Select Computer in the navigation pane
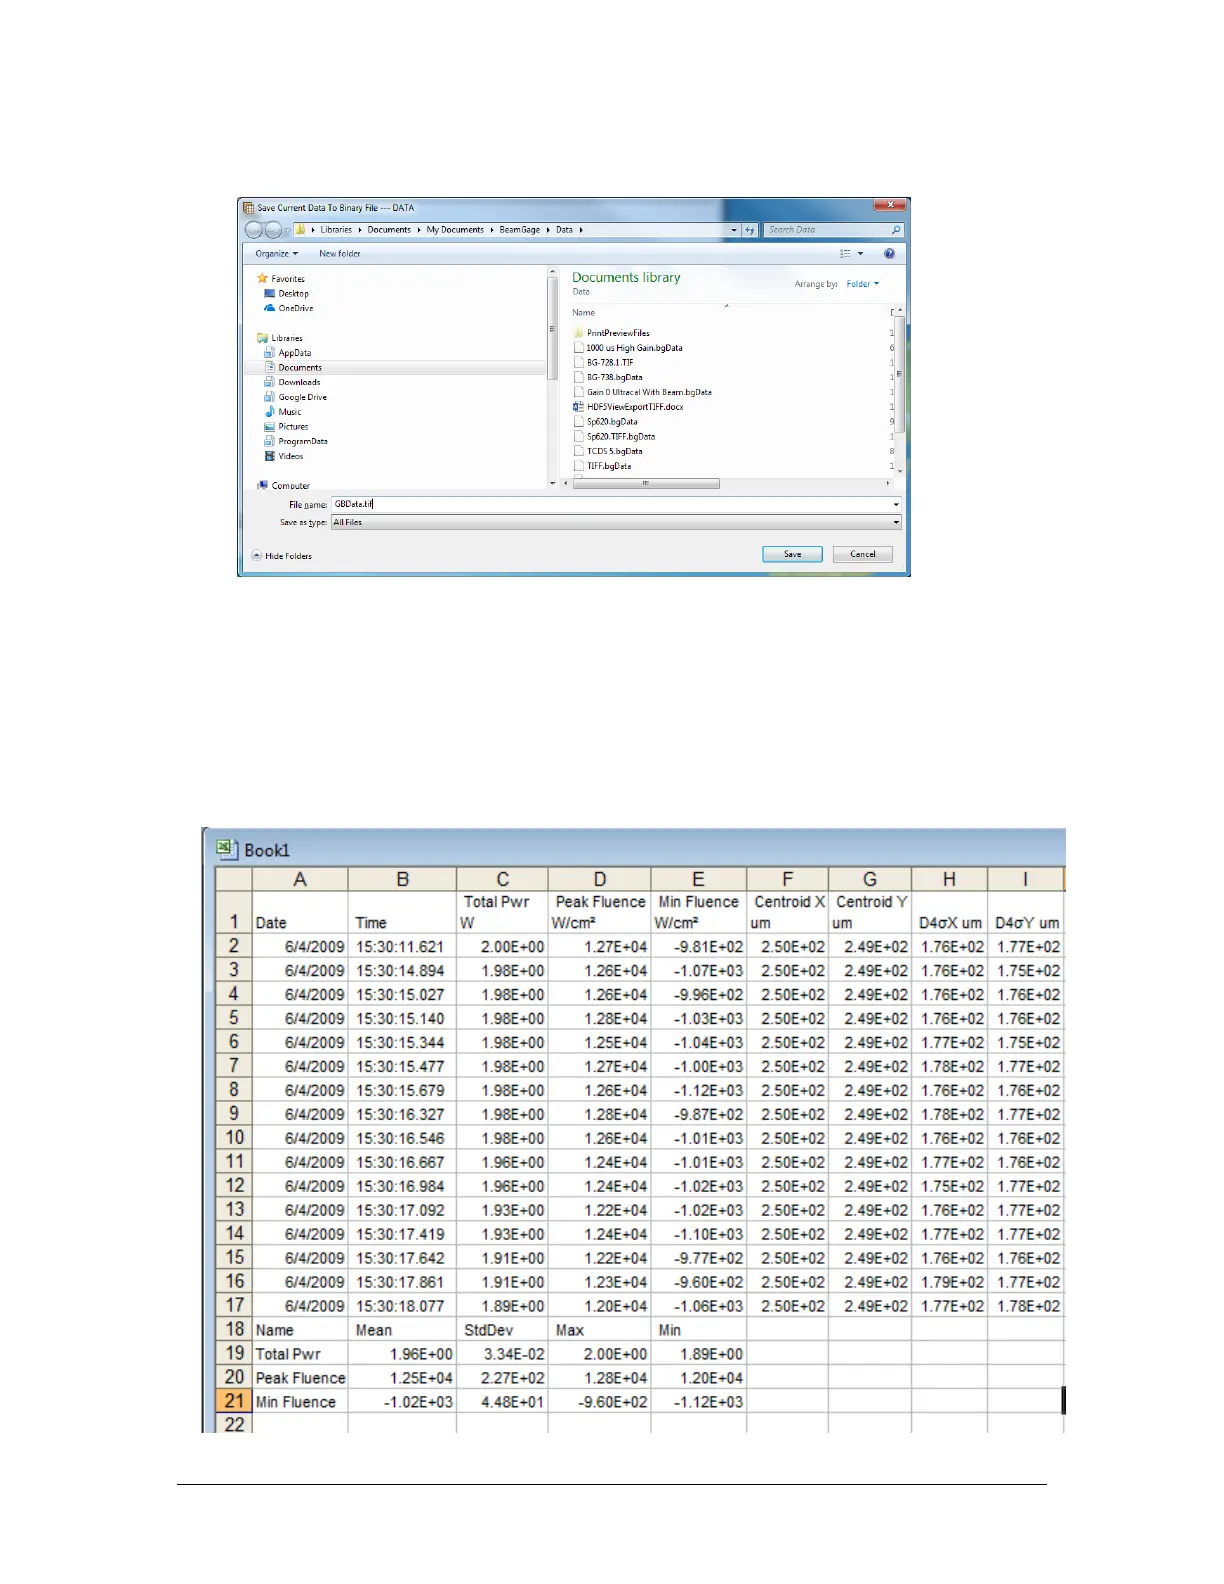Screen dimensions: 1224x1584 click(290, 485)
